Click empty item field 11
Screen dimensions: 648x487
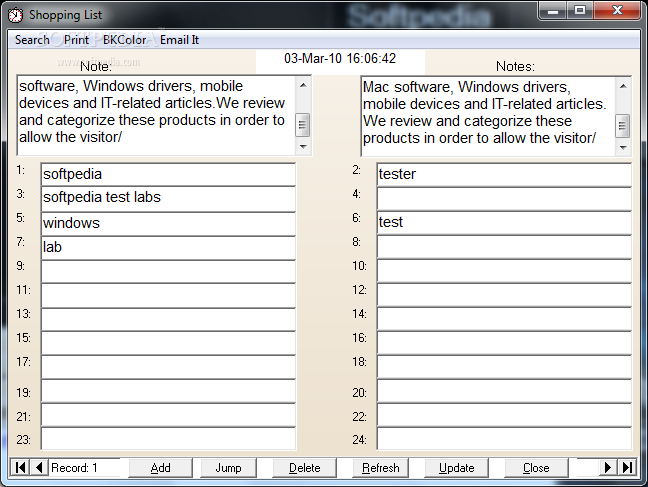pos(168,296)
